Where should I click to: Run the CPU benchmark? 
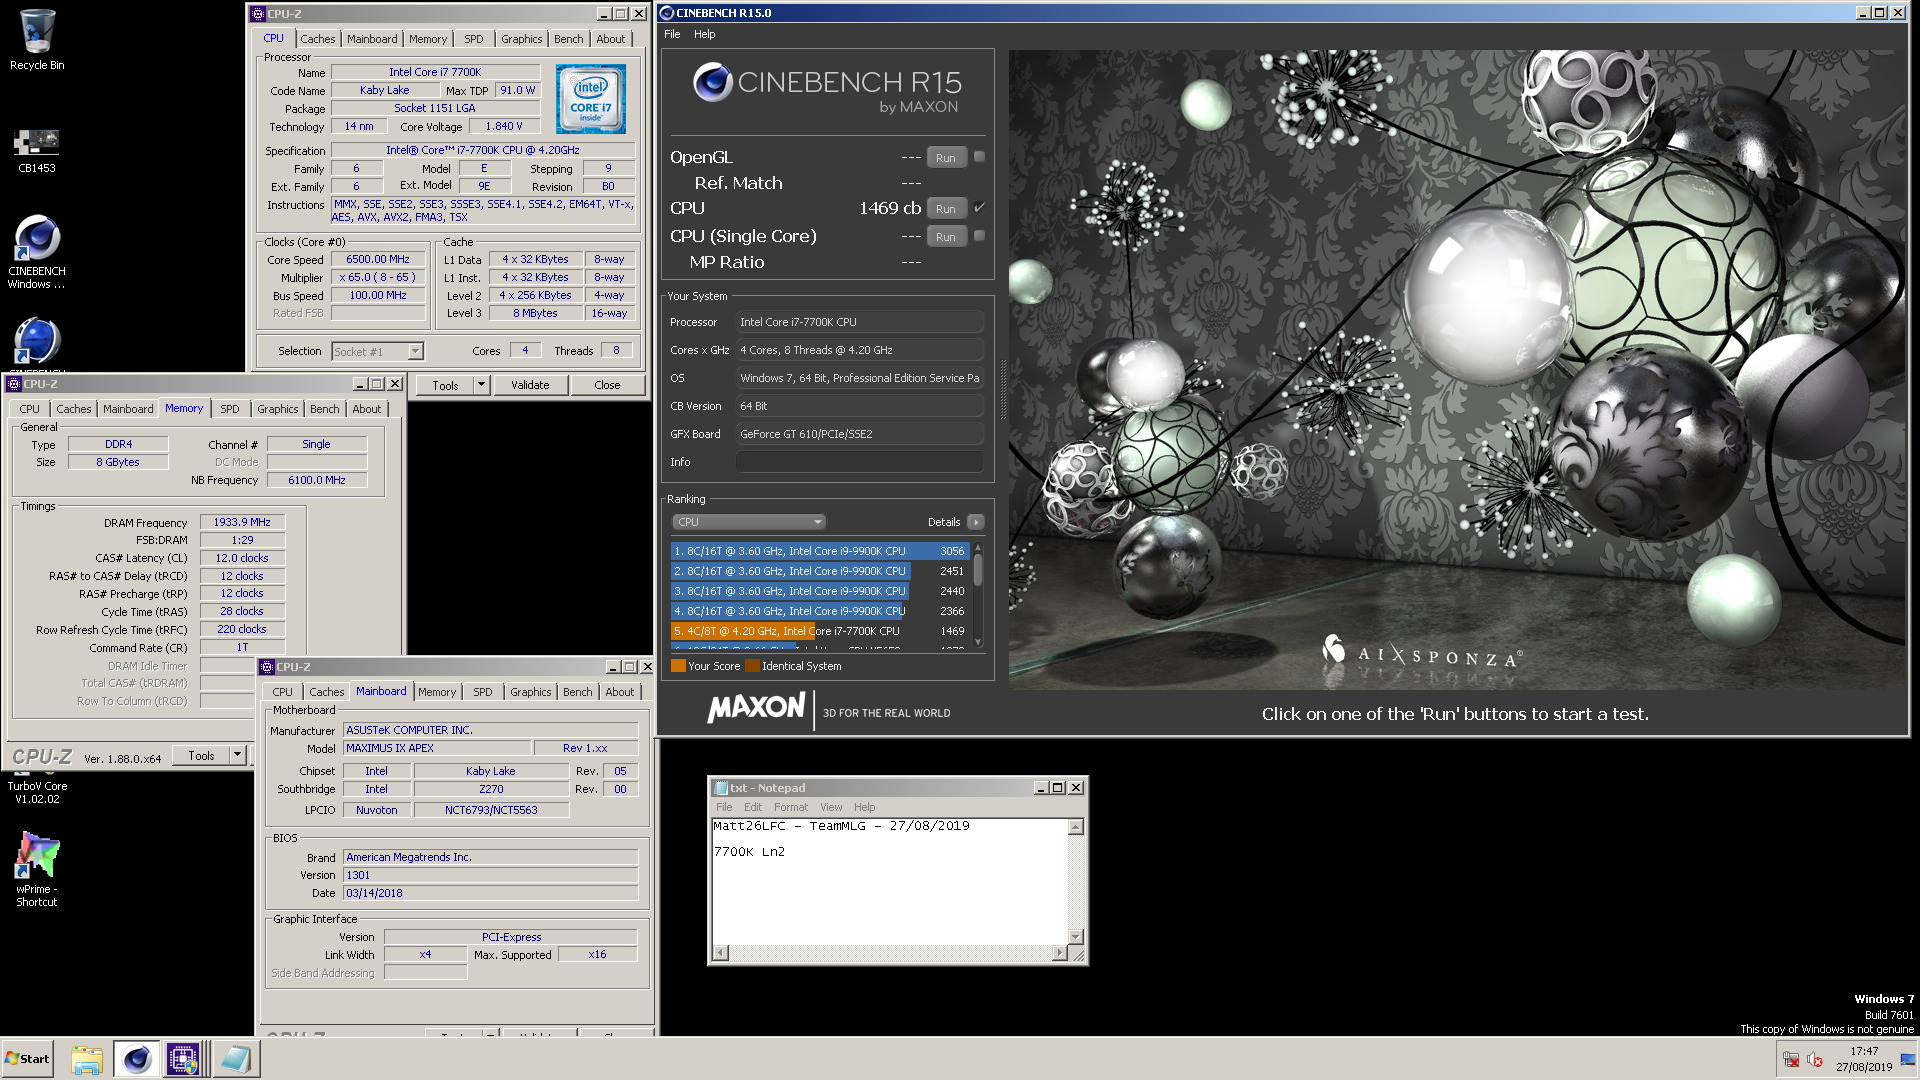pos(946,209)
